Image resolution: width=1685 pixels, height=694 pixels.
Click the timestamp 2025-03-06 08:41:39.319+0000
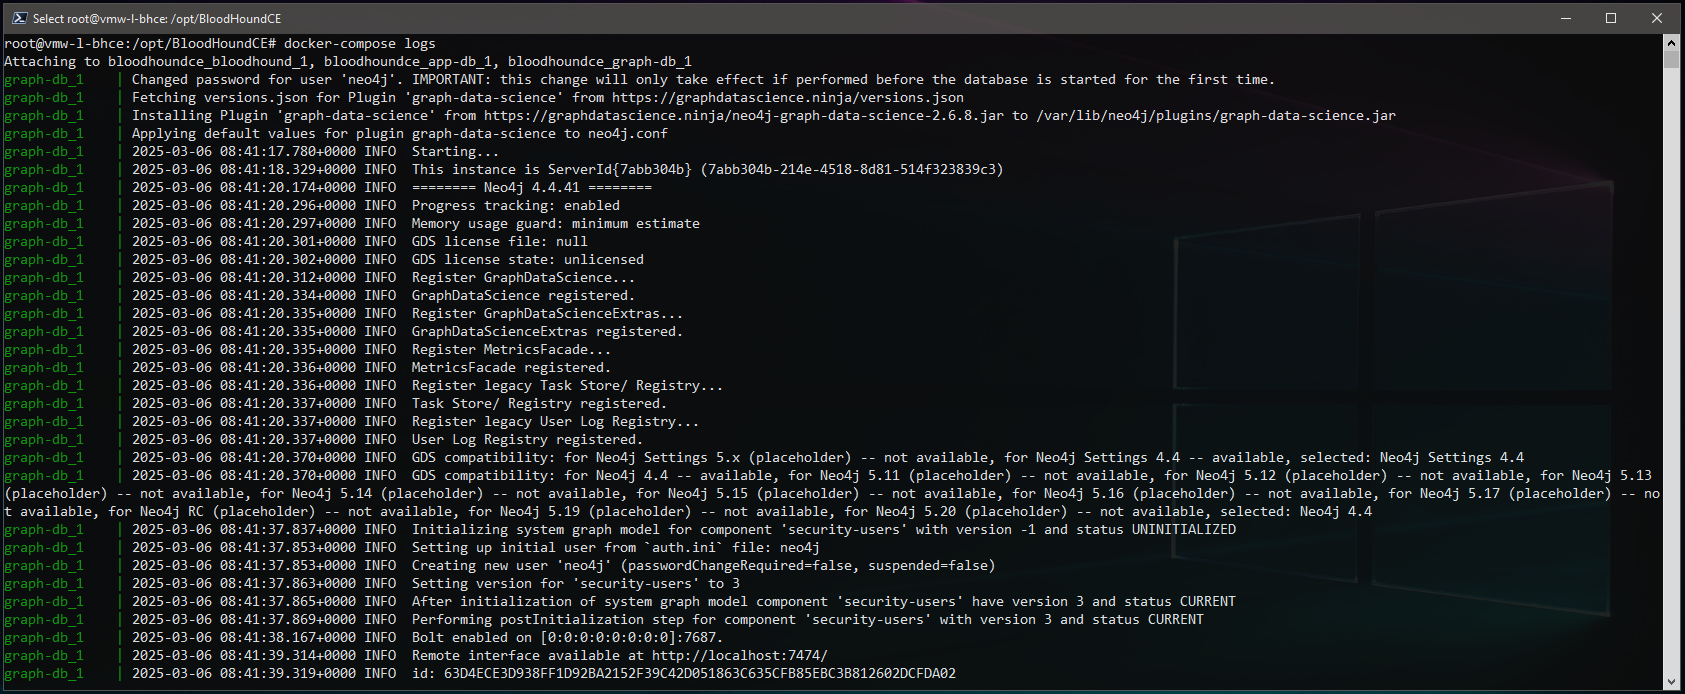[244, 673]
